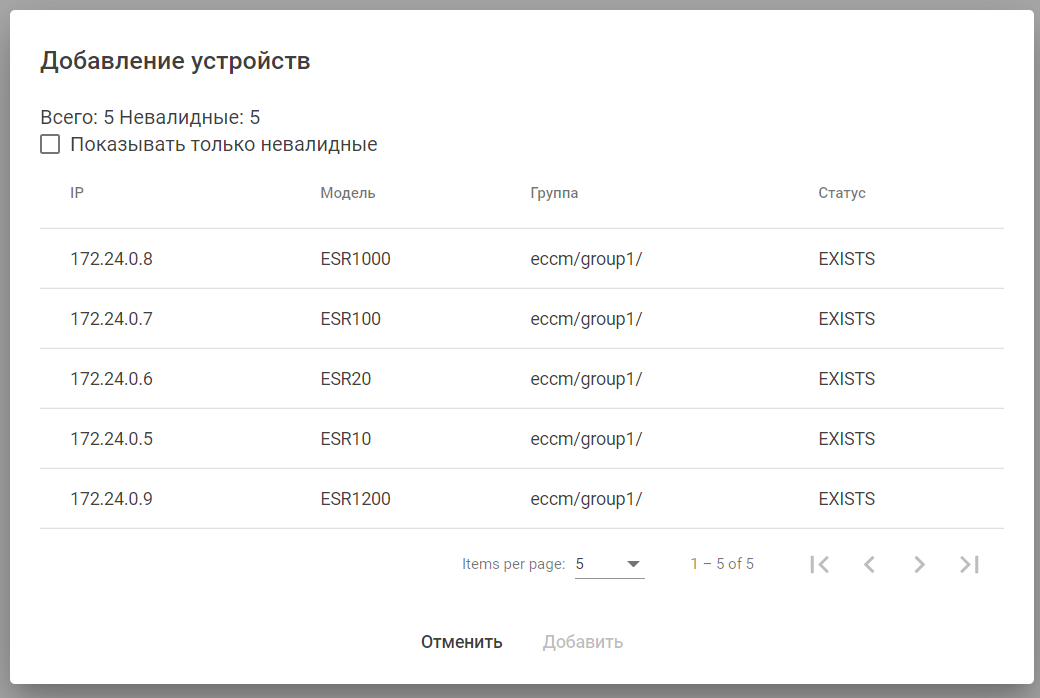
Task: Go to next page arrow
Action: point(919,564)
